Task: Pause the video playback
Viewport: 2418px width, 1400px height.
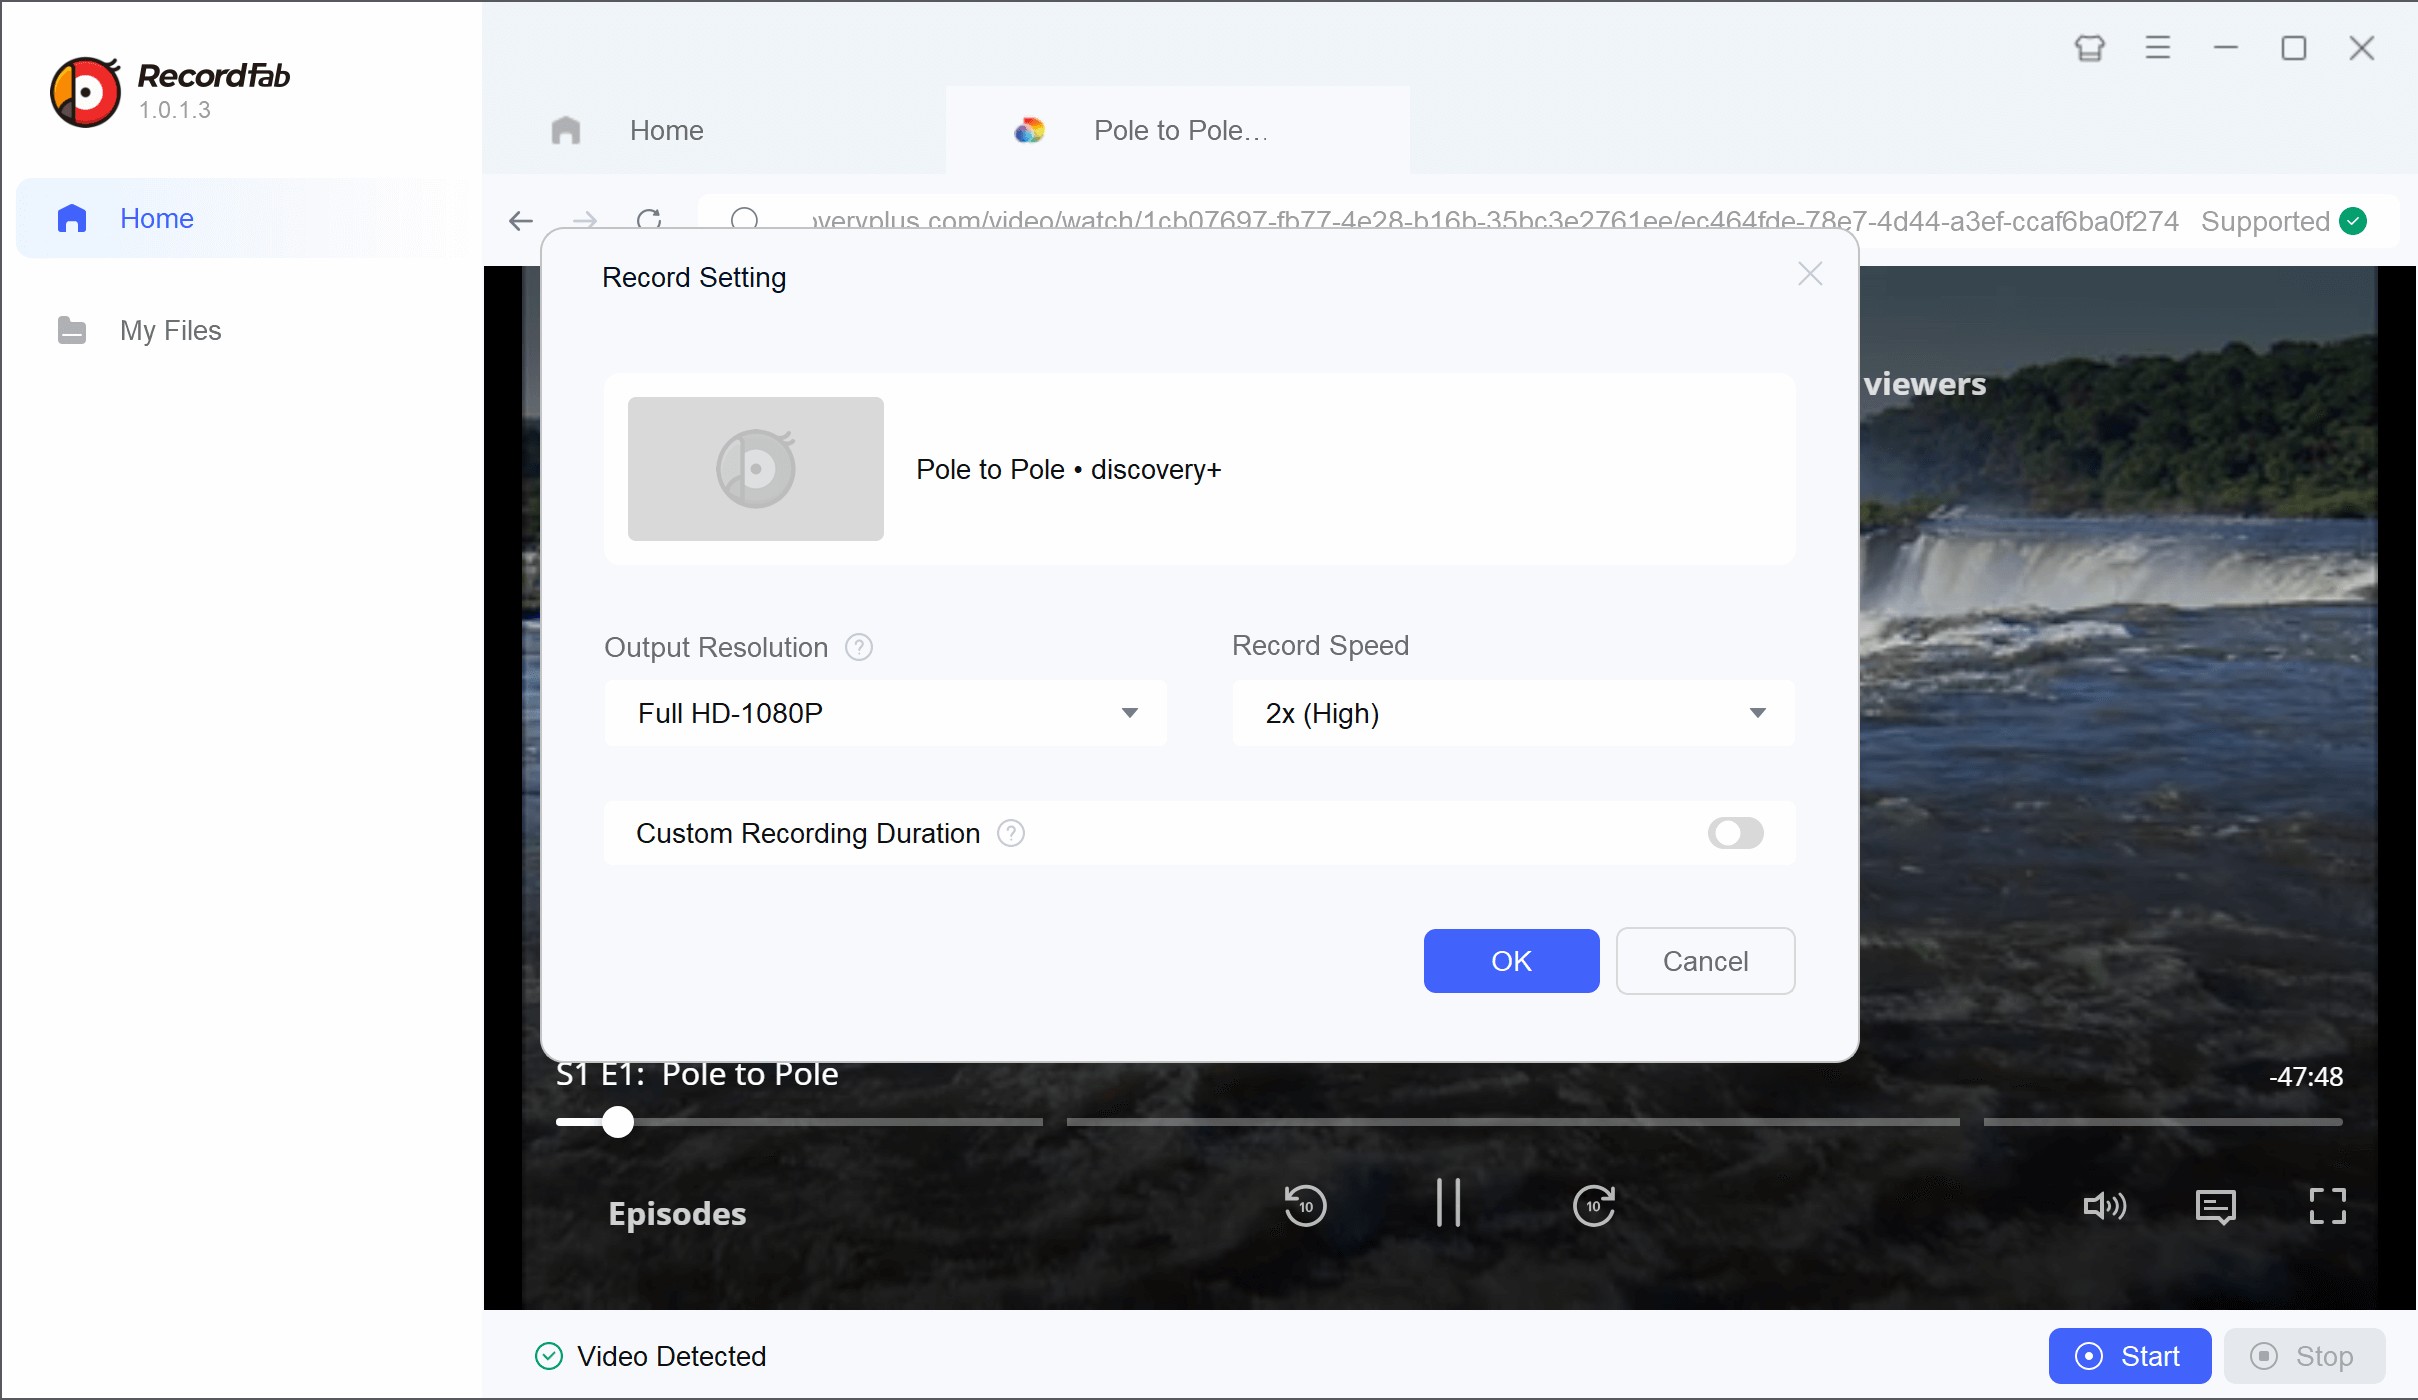Action: 1448,1202
